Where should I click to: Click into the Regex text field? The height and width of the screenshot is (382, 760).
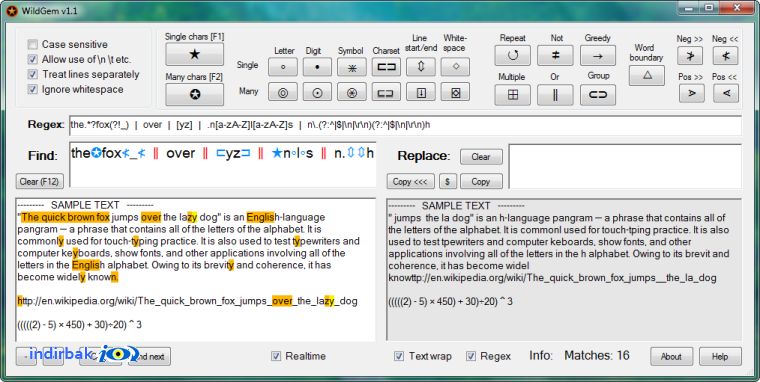pos(405,125)
